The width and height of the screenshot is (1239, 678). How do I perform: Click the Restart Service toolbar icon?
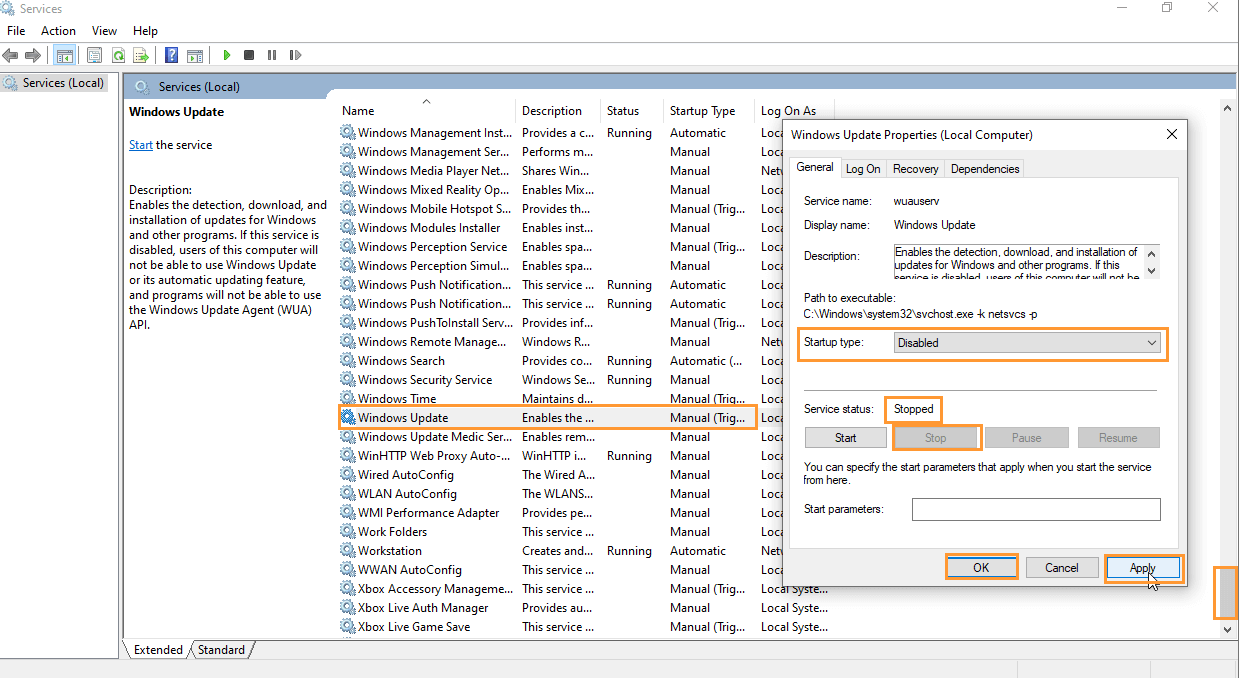click(x=293, y=56)
